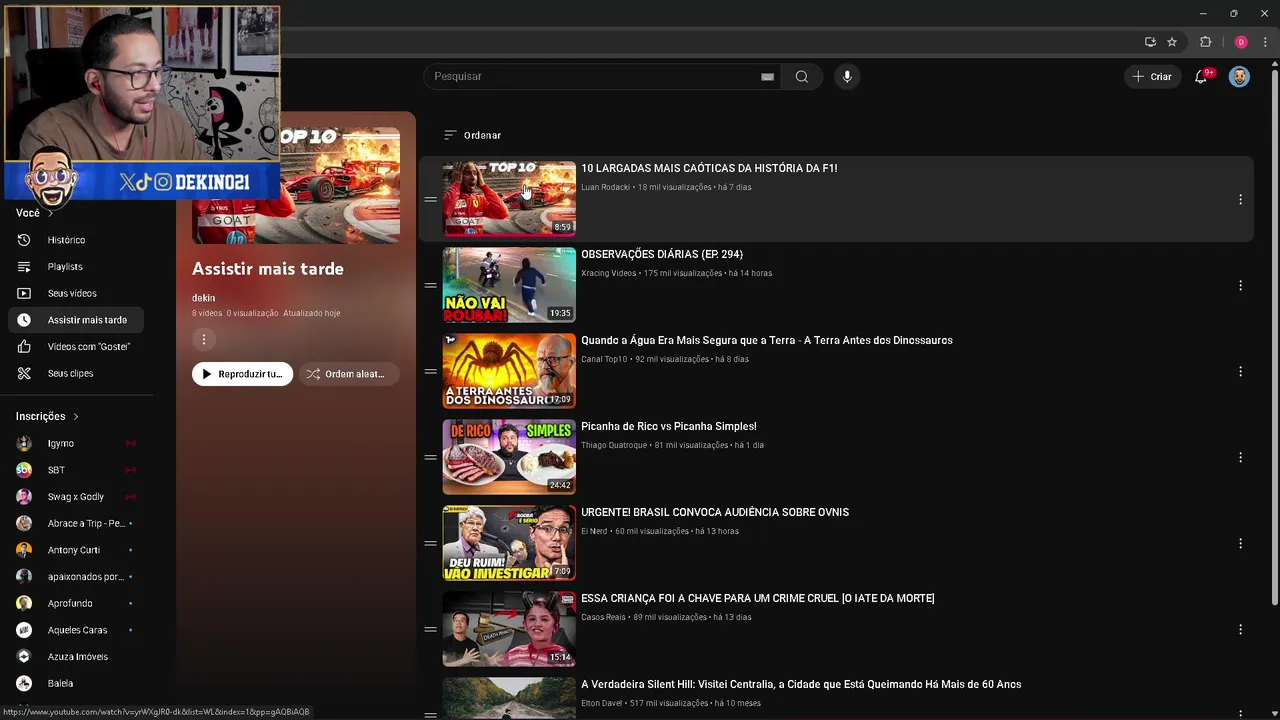The image size is (1280, 720).
Task: Open browser extensions puzzle icon
Action: click(1205, 42)
